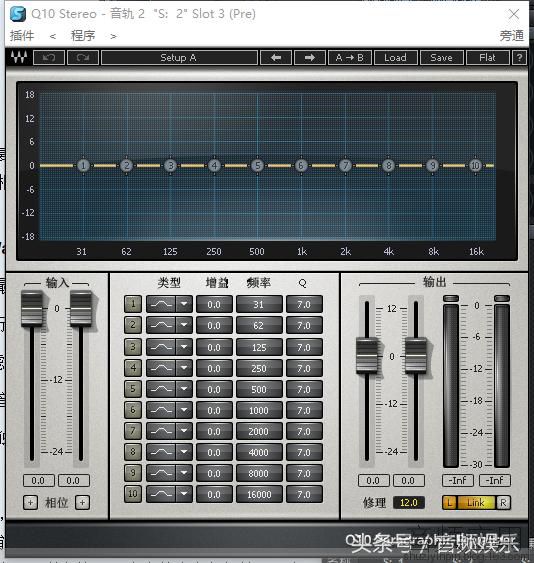Screen dimensions: 534x563
Task: Select band 1 node on EQ graph
Action: coord(83,166)
